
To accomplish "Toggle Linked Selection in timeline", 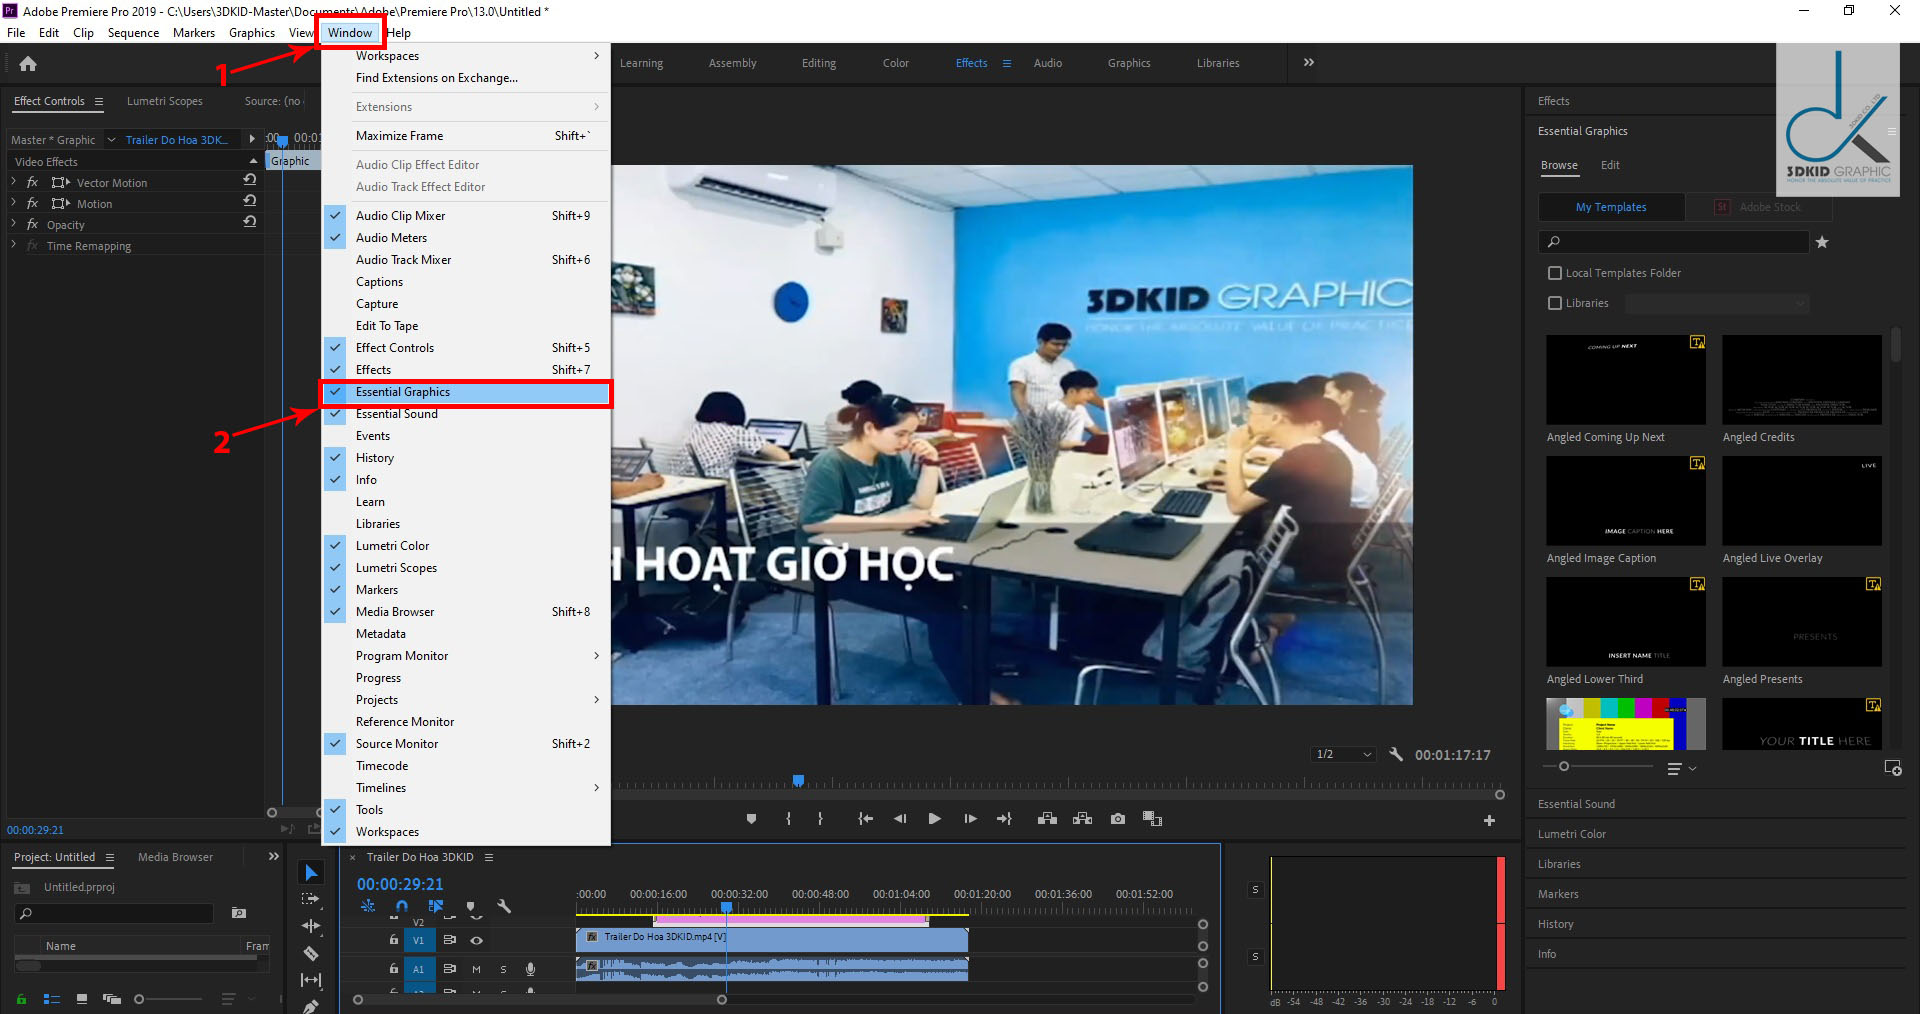I will point(436,907).
